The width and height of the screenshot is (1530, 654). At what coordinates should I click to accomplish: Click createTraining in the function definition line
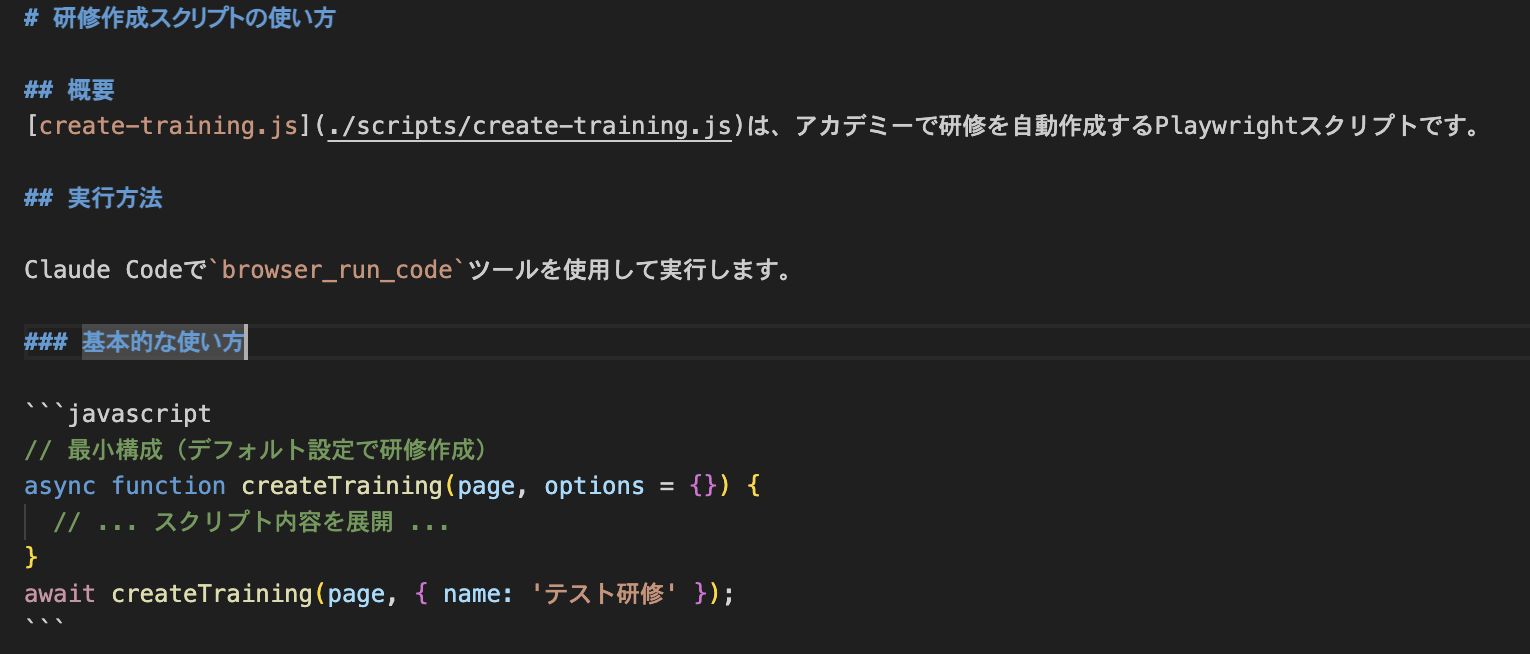point(342,485)
